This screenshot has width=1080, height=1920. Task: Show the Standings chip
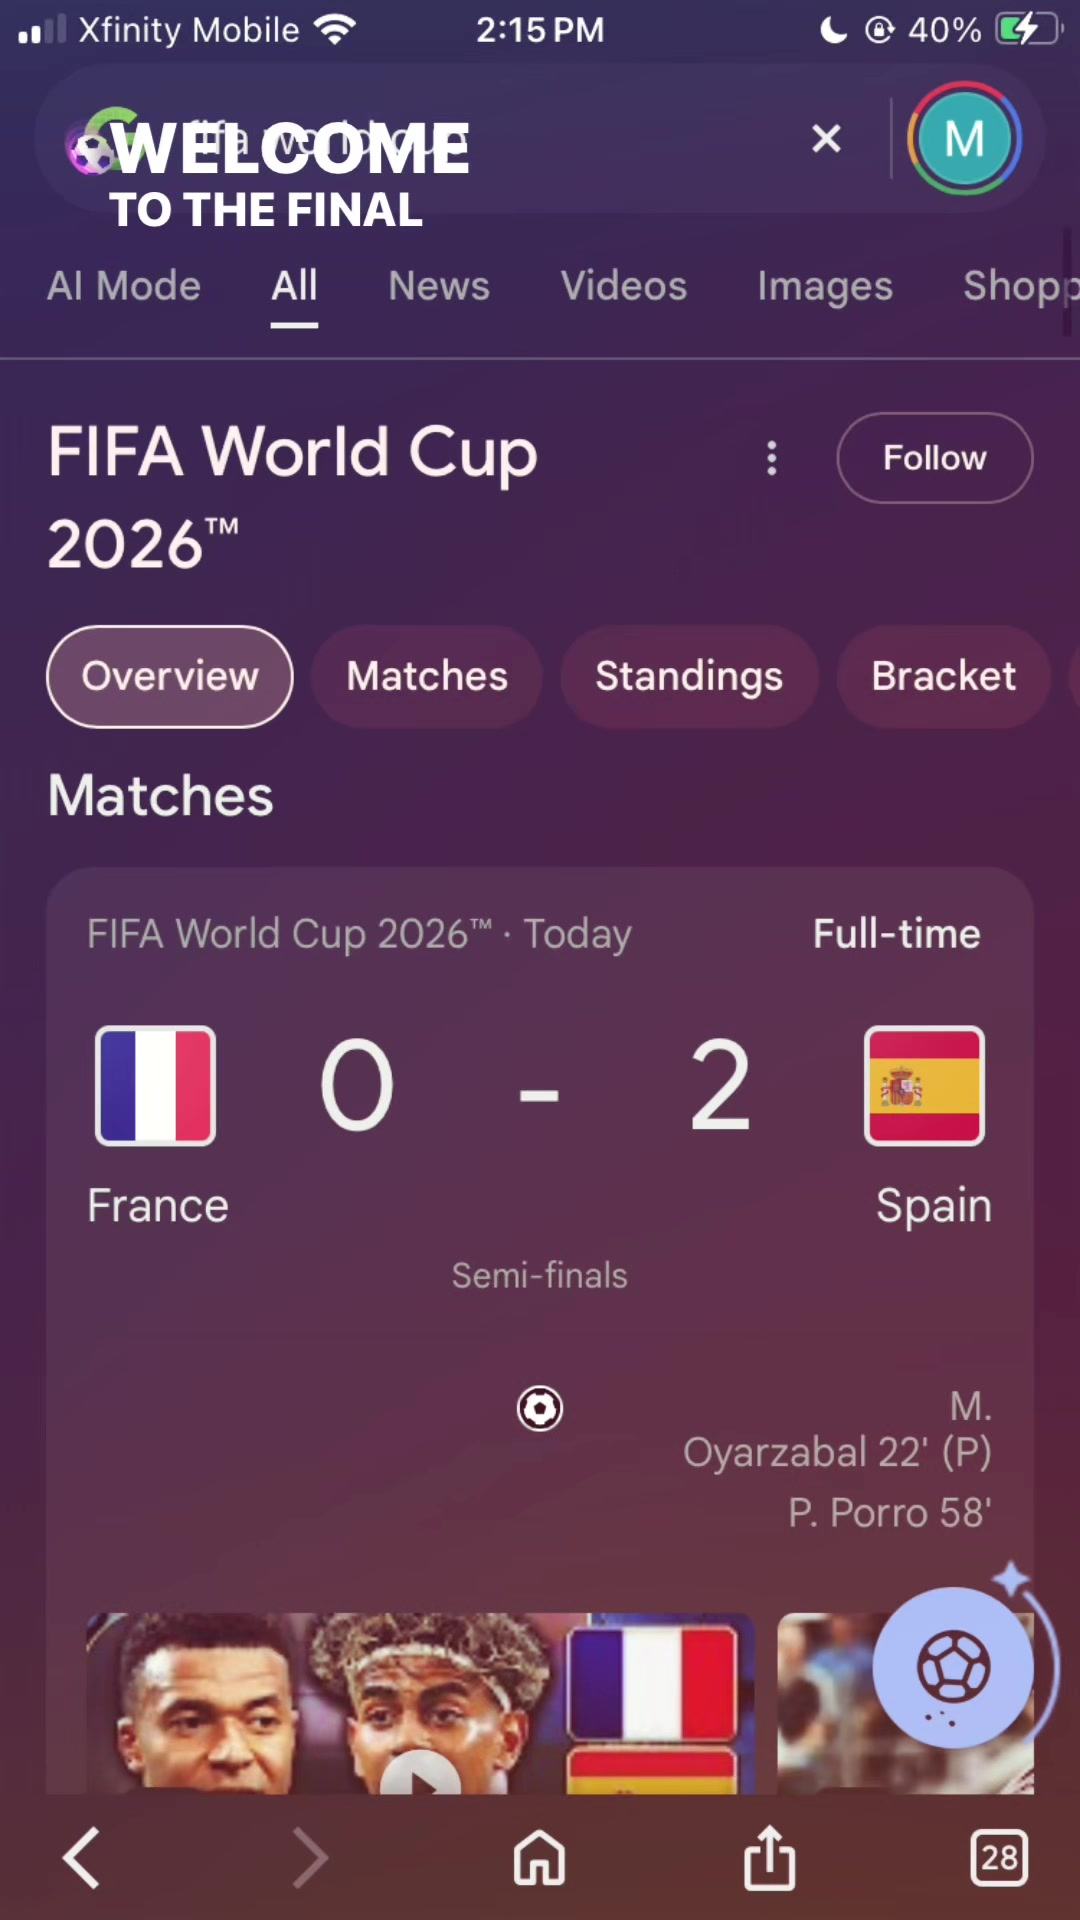(x=689, y=677)
